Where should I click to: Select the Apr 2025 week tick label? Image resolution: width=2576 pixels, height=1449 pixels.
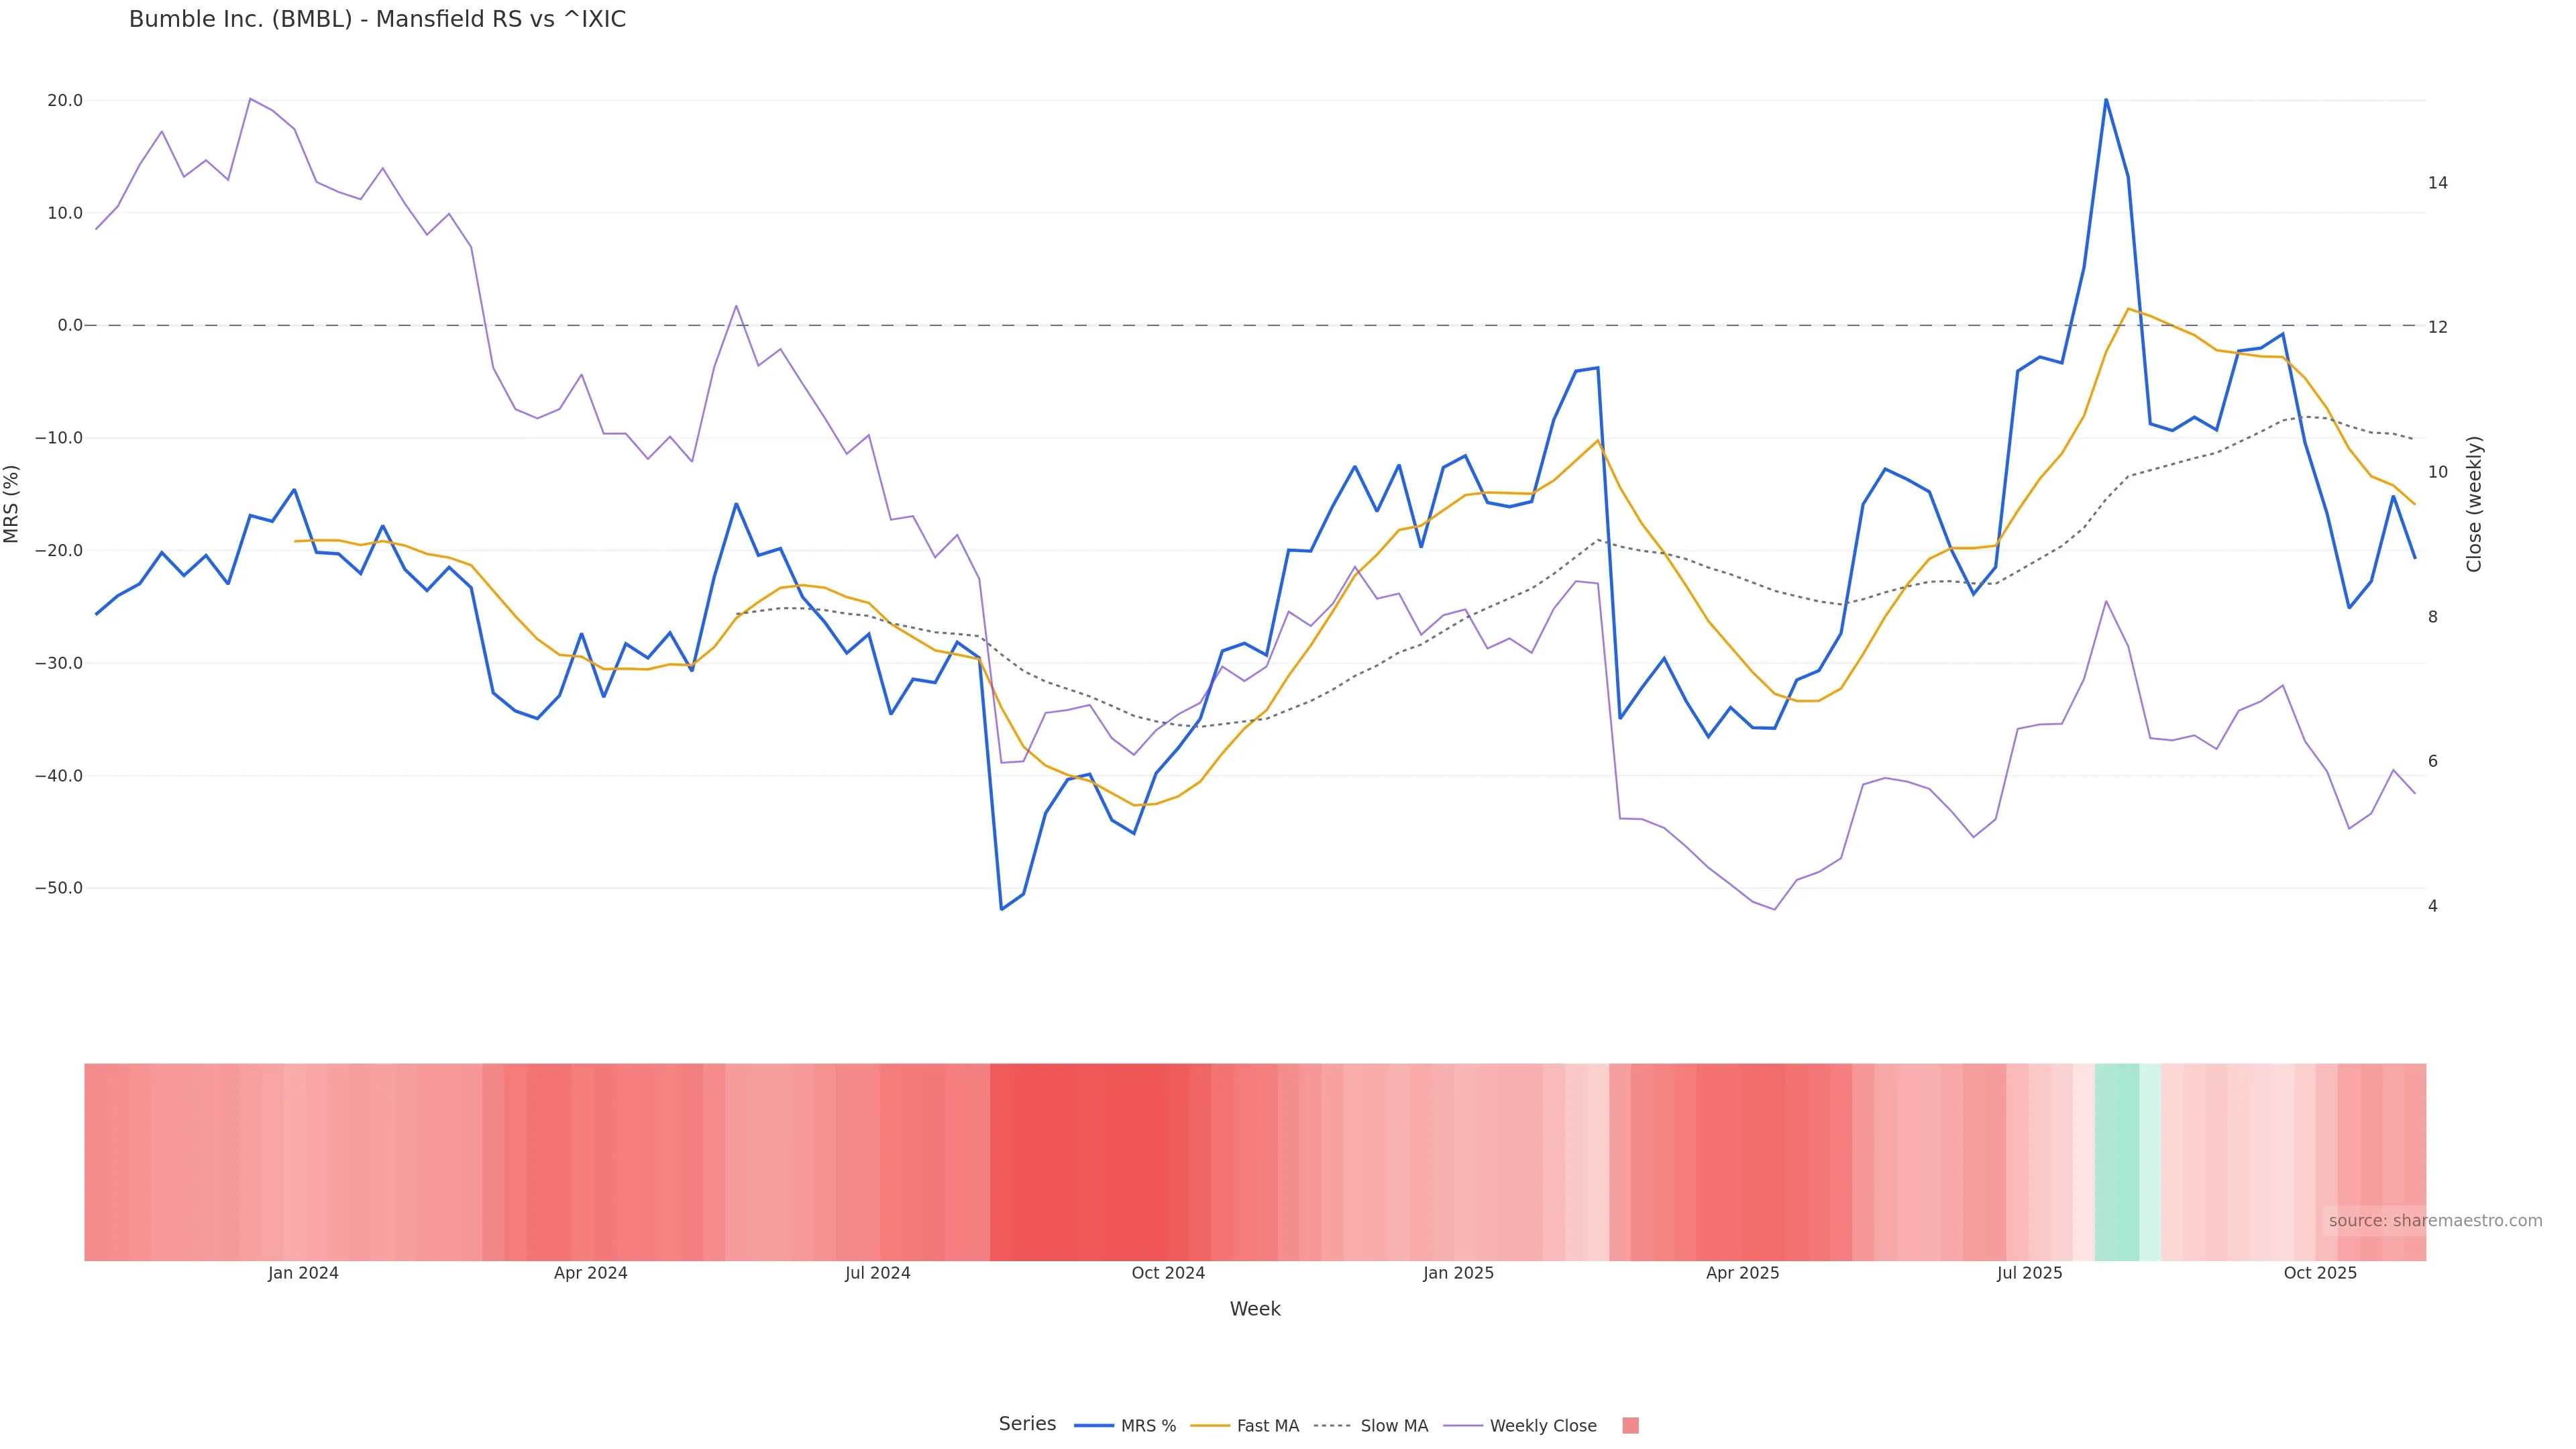(1742, 1273)
